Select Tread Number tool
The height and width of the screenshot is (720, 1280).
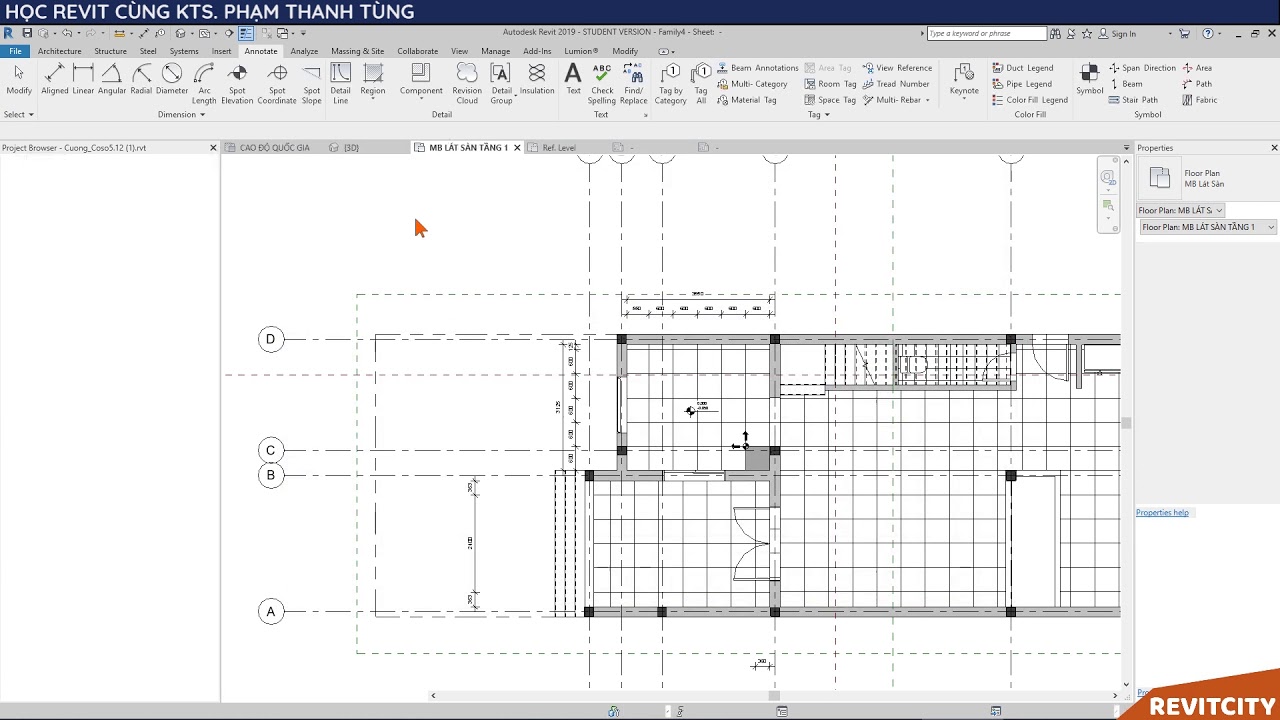pos(896,84)
